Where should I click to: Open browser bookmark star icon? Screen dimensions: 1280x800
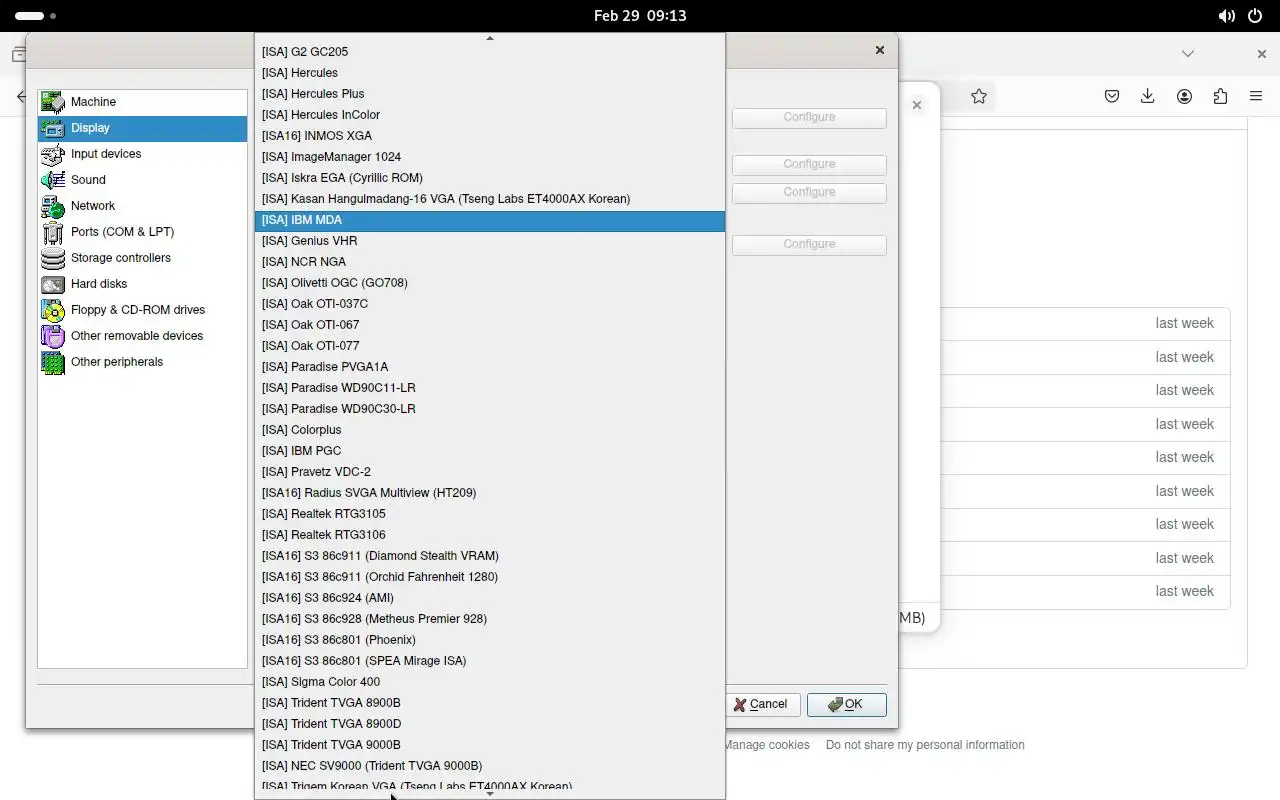(x=979, y=96)
